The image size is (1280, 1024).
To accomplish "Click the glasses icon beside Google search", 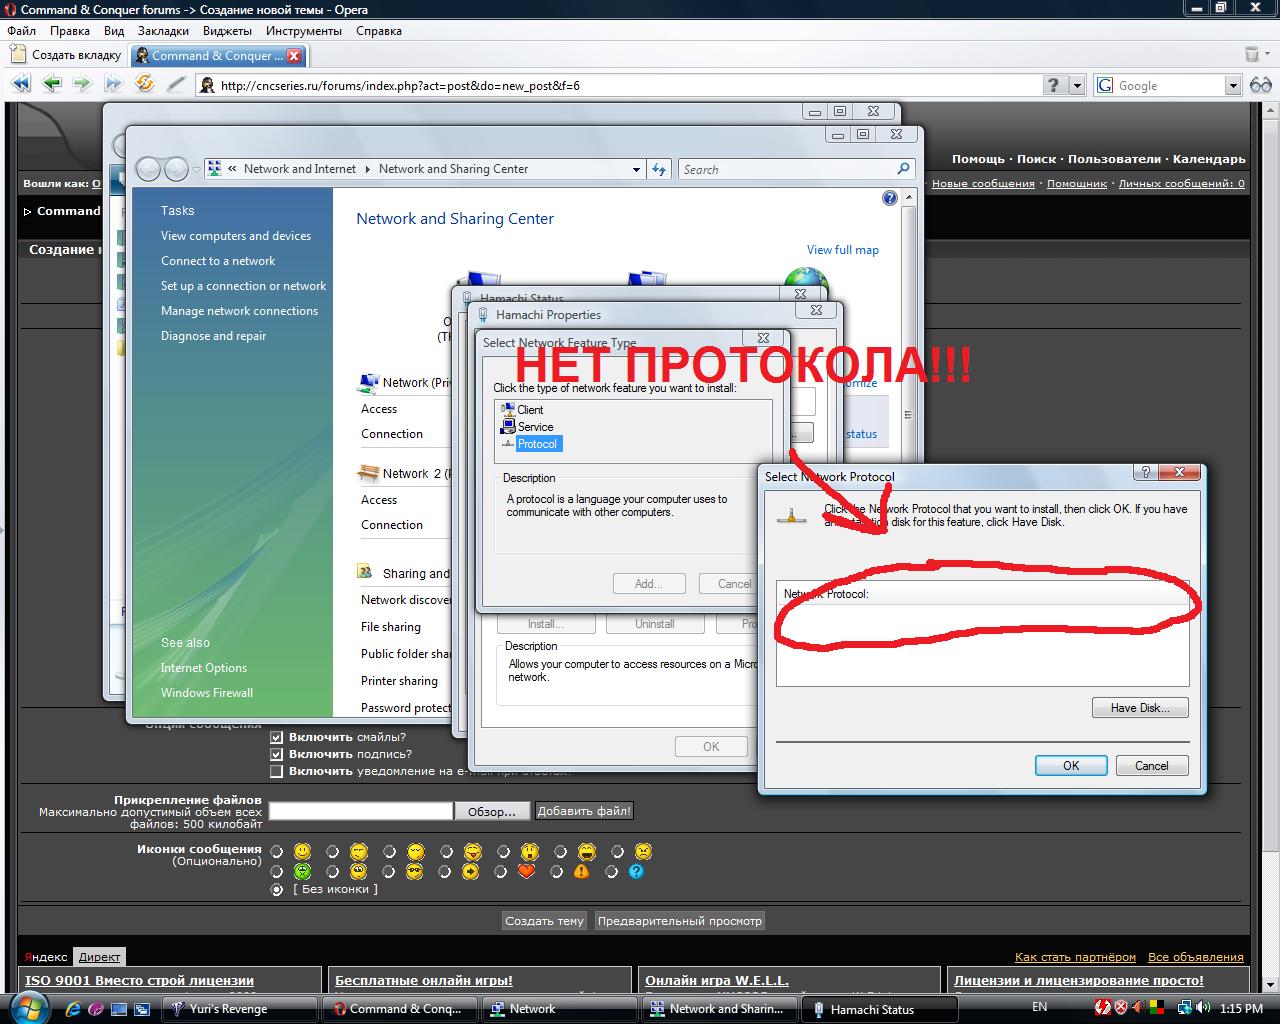I will 1260,85.
